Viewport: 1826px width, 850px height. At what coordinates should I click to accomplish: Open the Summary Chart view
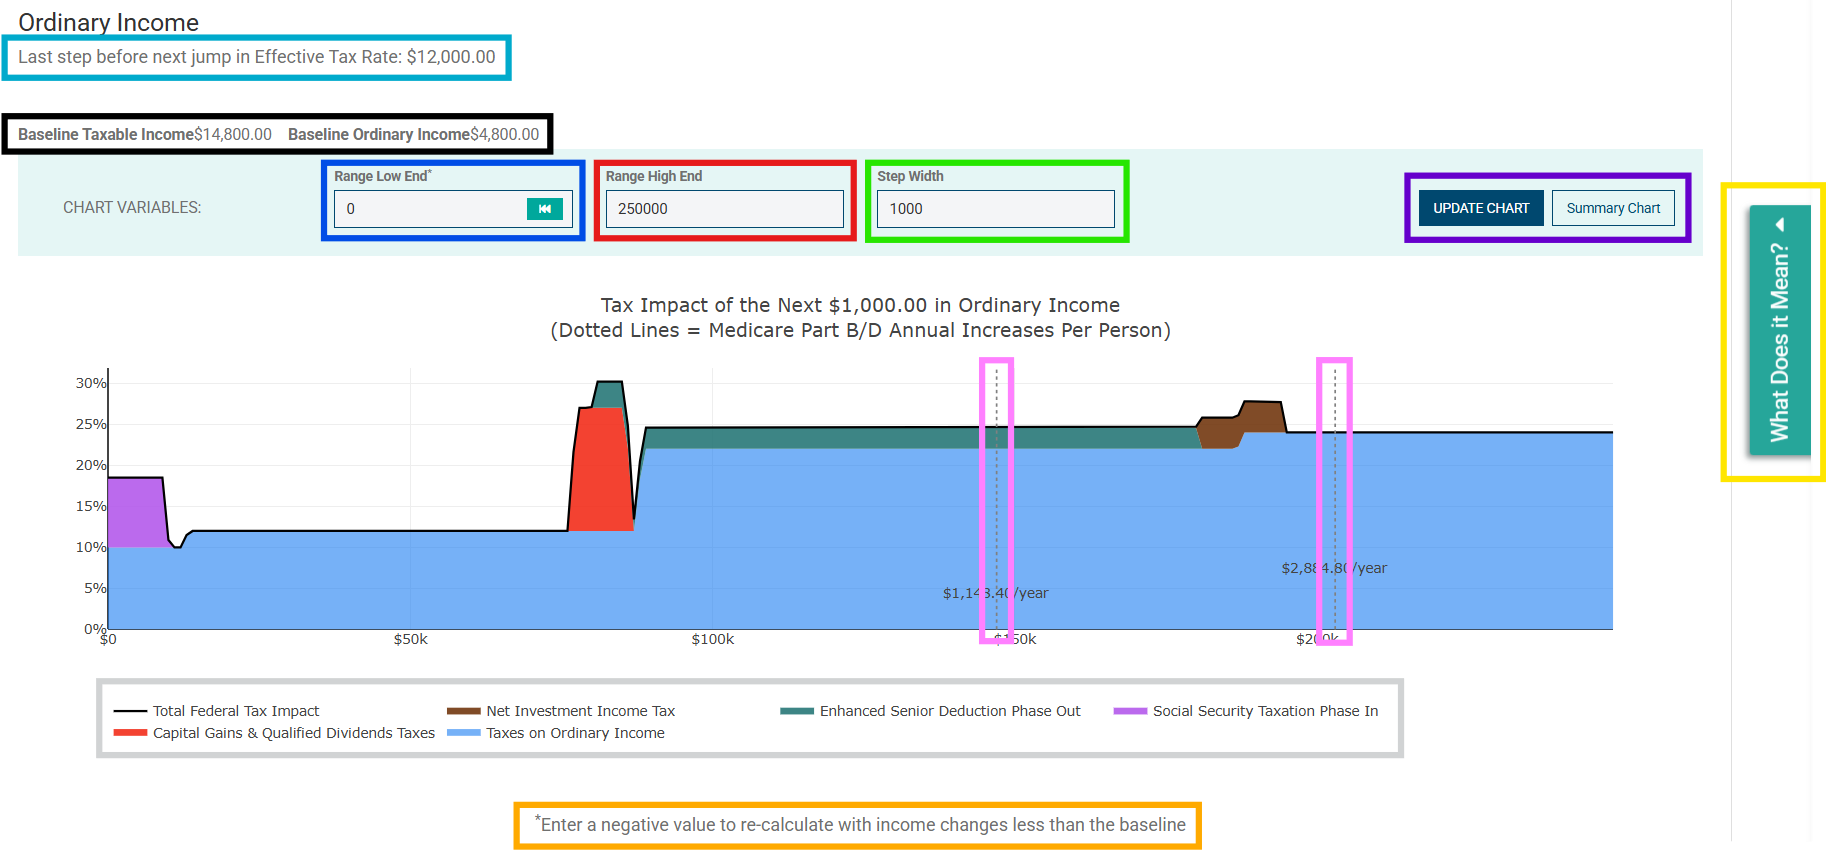pos(1613,208)
